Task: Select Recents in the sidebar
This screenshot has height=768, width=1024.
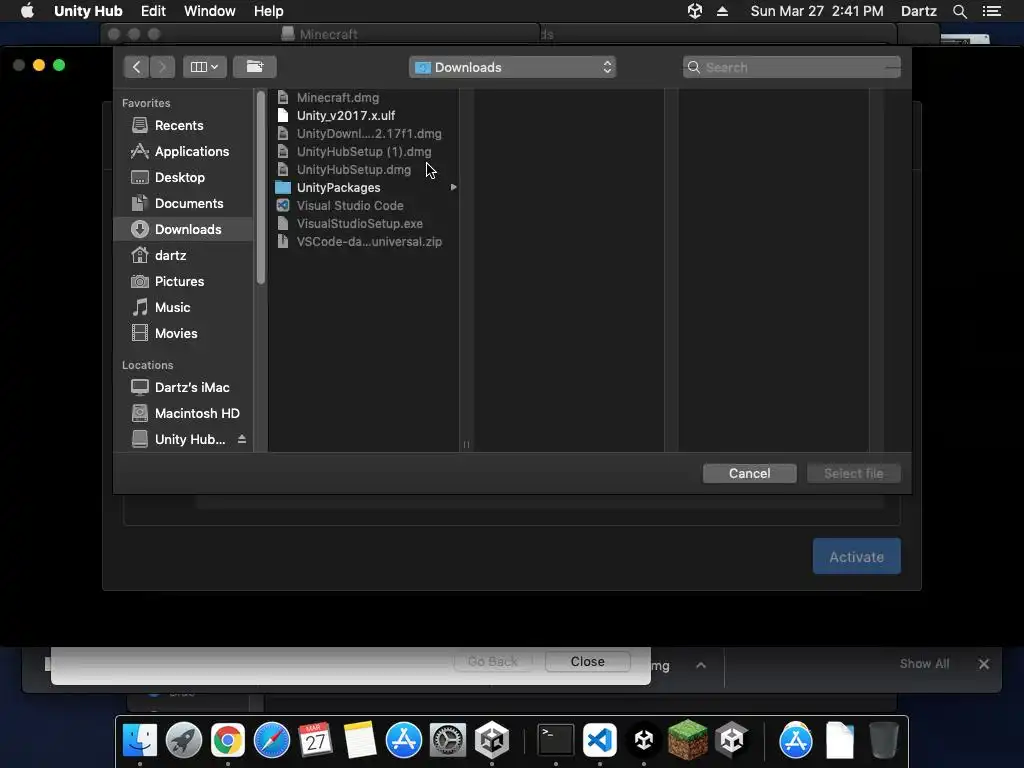Action: [183, 125]
